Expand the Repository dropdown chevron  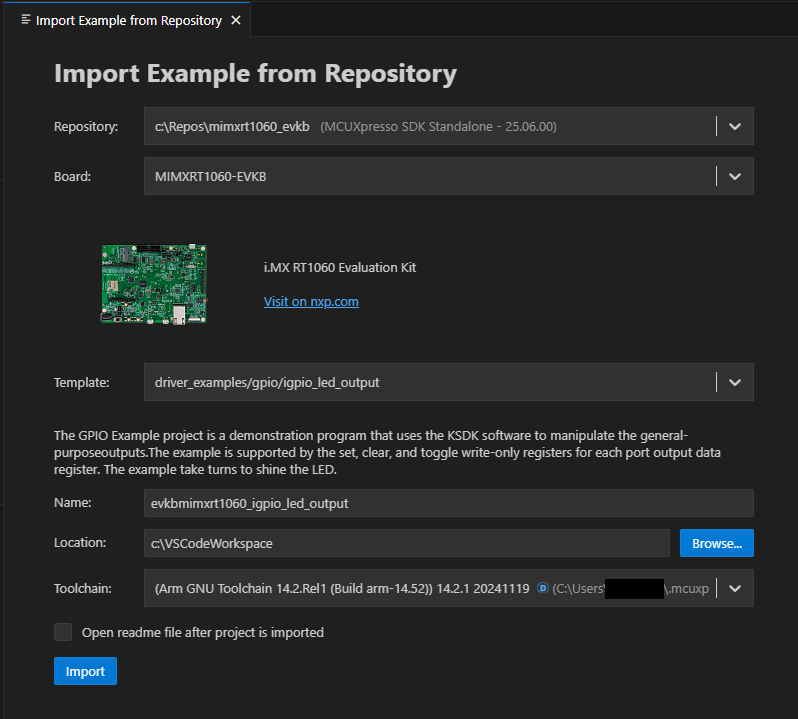coord(735,126)
